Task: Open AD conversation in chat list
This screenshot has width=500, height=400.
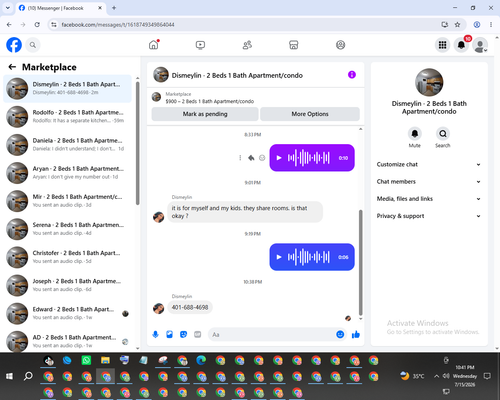Action: point(67,341)
